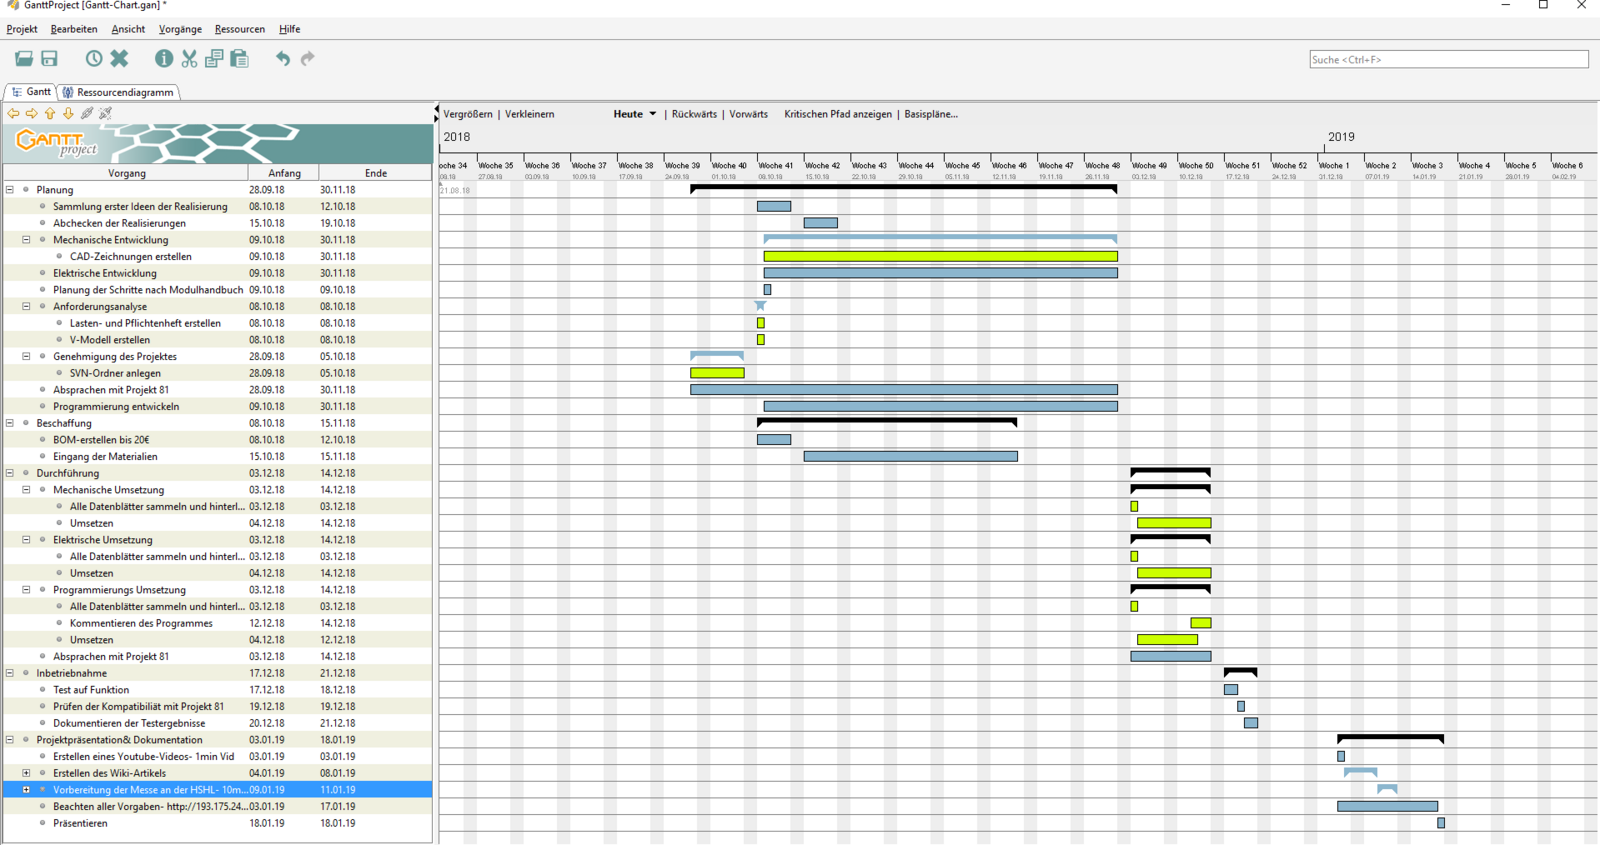Undo the last action

[x=283, y=59]
